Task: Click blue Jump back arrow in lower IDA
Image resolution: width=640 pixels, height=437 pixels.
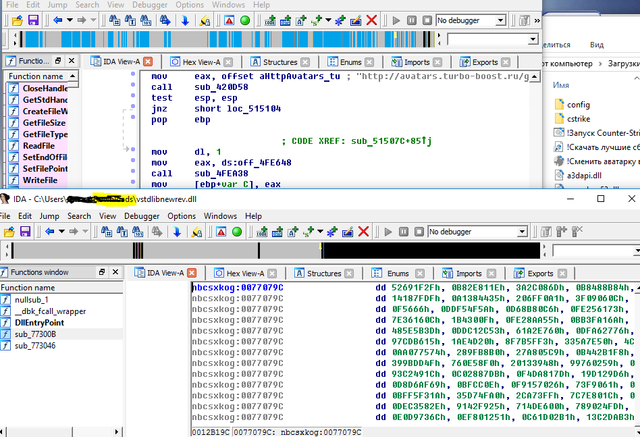Action: [50, 232]
